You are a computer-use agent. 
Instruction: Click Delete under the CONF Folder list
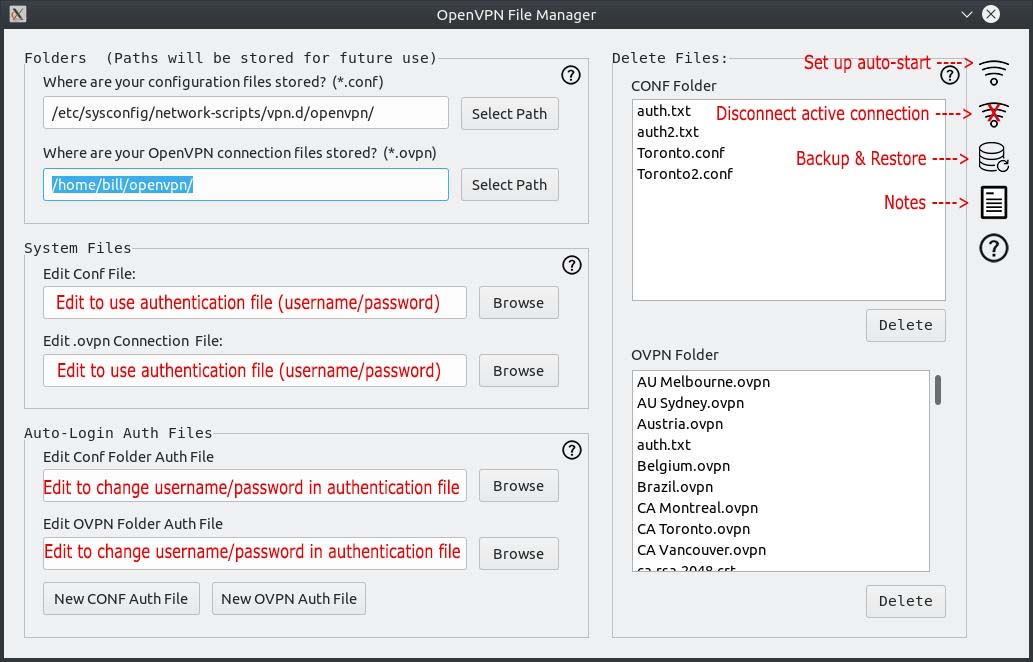point(905,325)
